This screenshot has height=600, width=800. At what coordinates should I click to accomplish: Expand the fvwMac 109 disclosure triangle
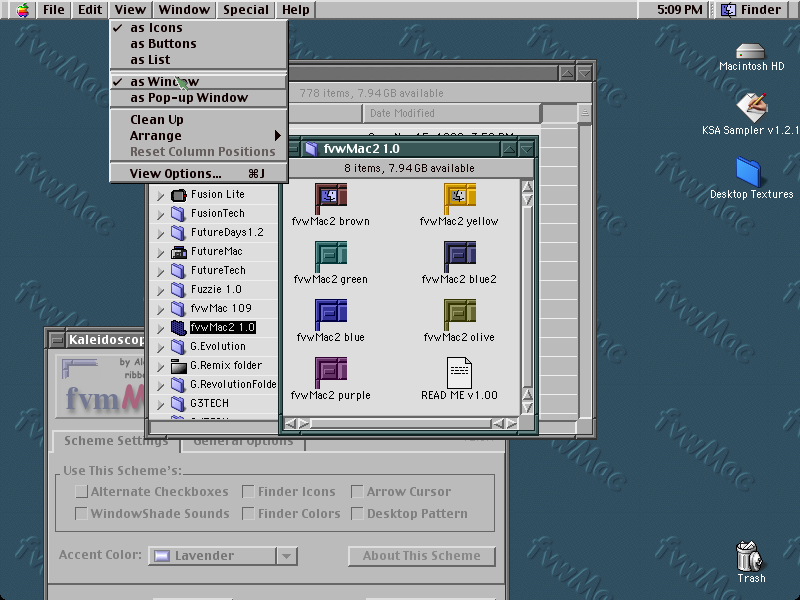pyautogui.click(x=160, y=309)
